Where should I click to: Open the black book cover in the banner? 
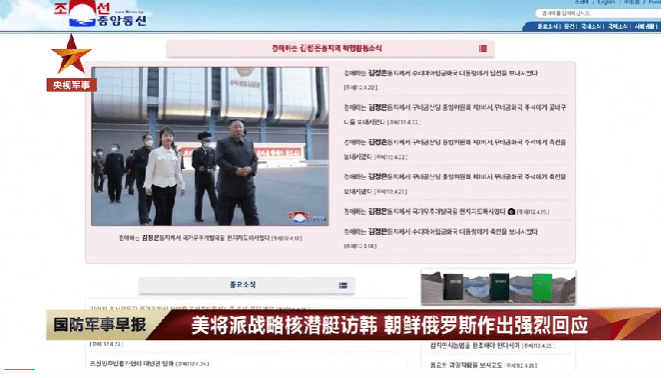coord(453,287)
